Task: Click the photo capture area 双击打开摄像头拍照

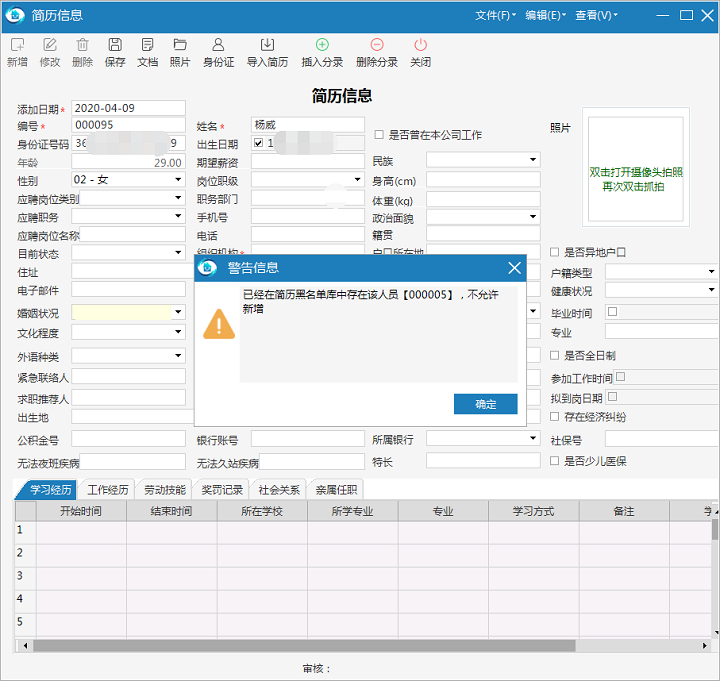Action: pyautogui.click(x=636, y=169)
